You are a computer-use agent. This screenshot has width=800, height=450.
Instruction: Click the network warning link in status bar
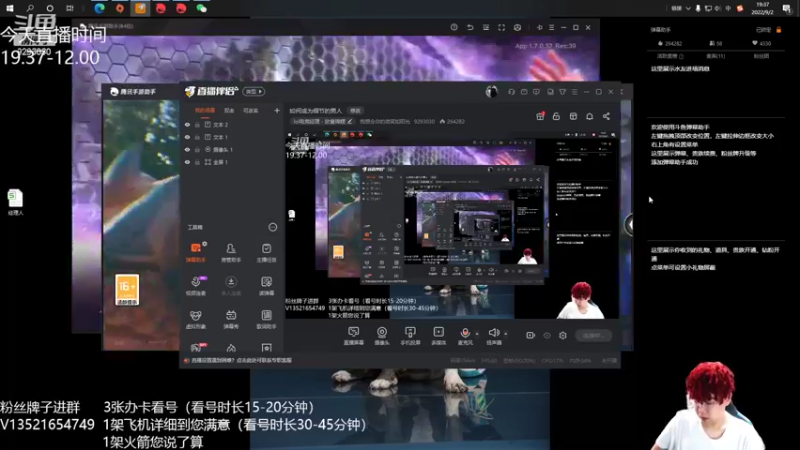pyautogui.click(x=241, y=360)
